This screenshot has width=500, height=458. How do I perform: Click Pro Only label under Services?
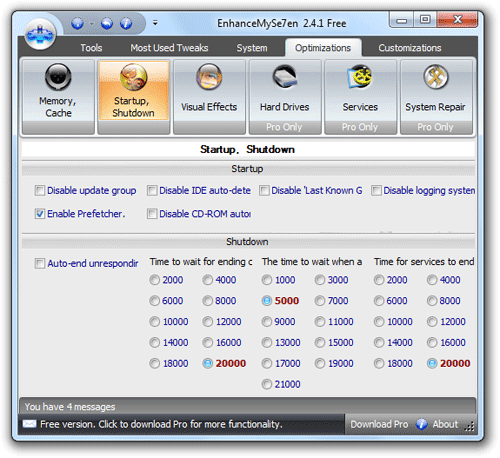coord(360,127)
